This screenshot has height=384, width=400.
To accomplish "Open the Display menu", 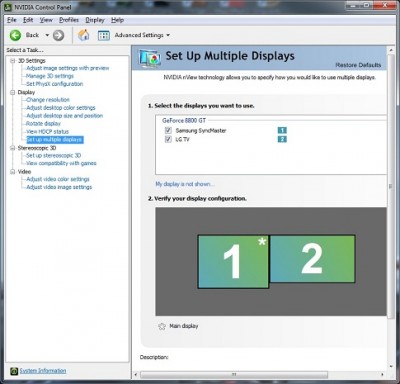I will click(95, 20).
